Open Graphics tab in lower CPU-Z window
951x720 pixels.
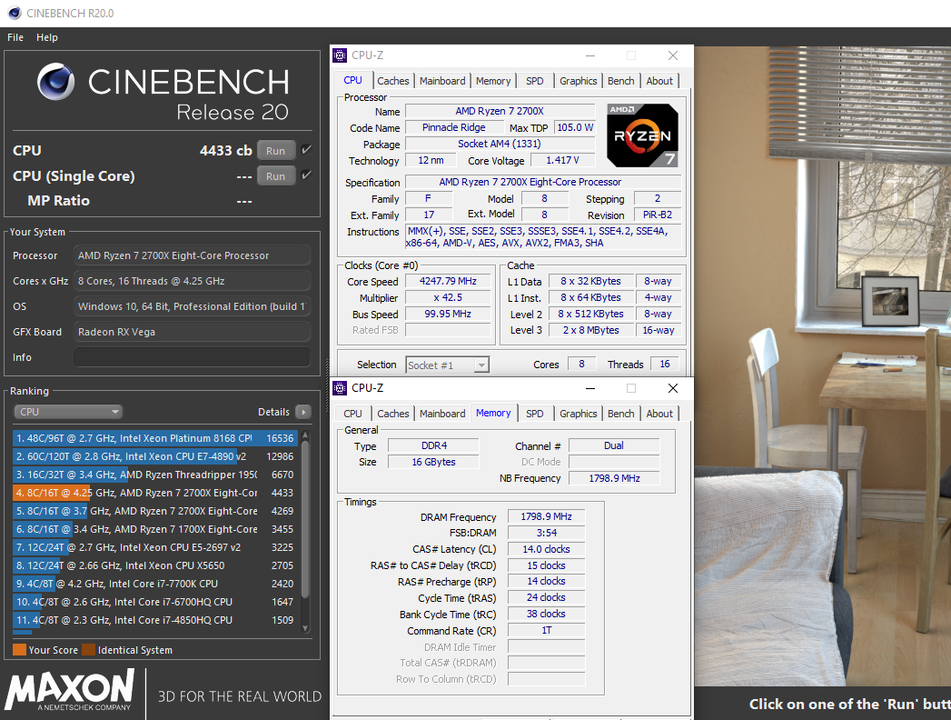click(578, 413)
